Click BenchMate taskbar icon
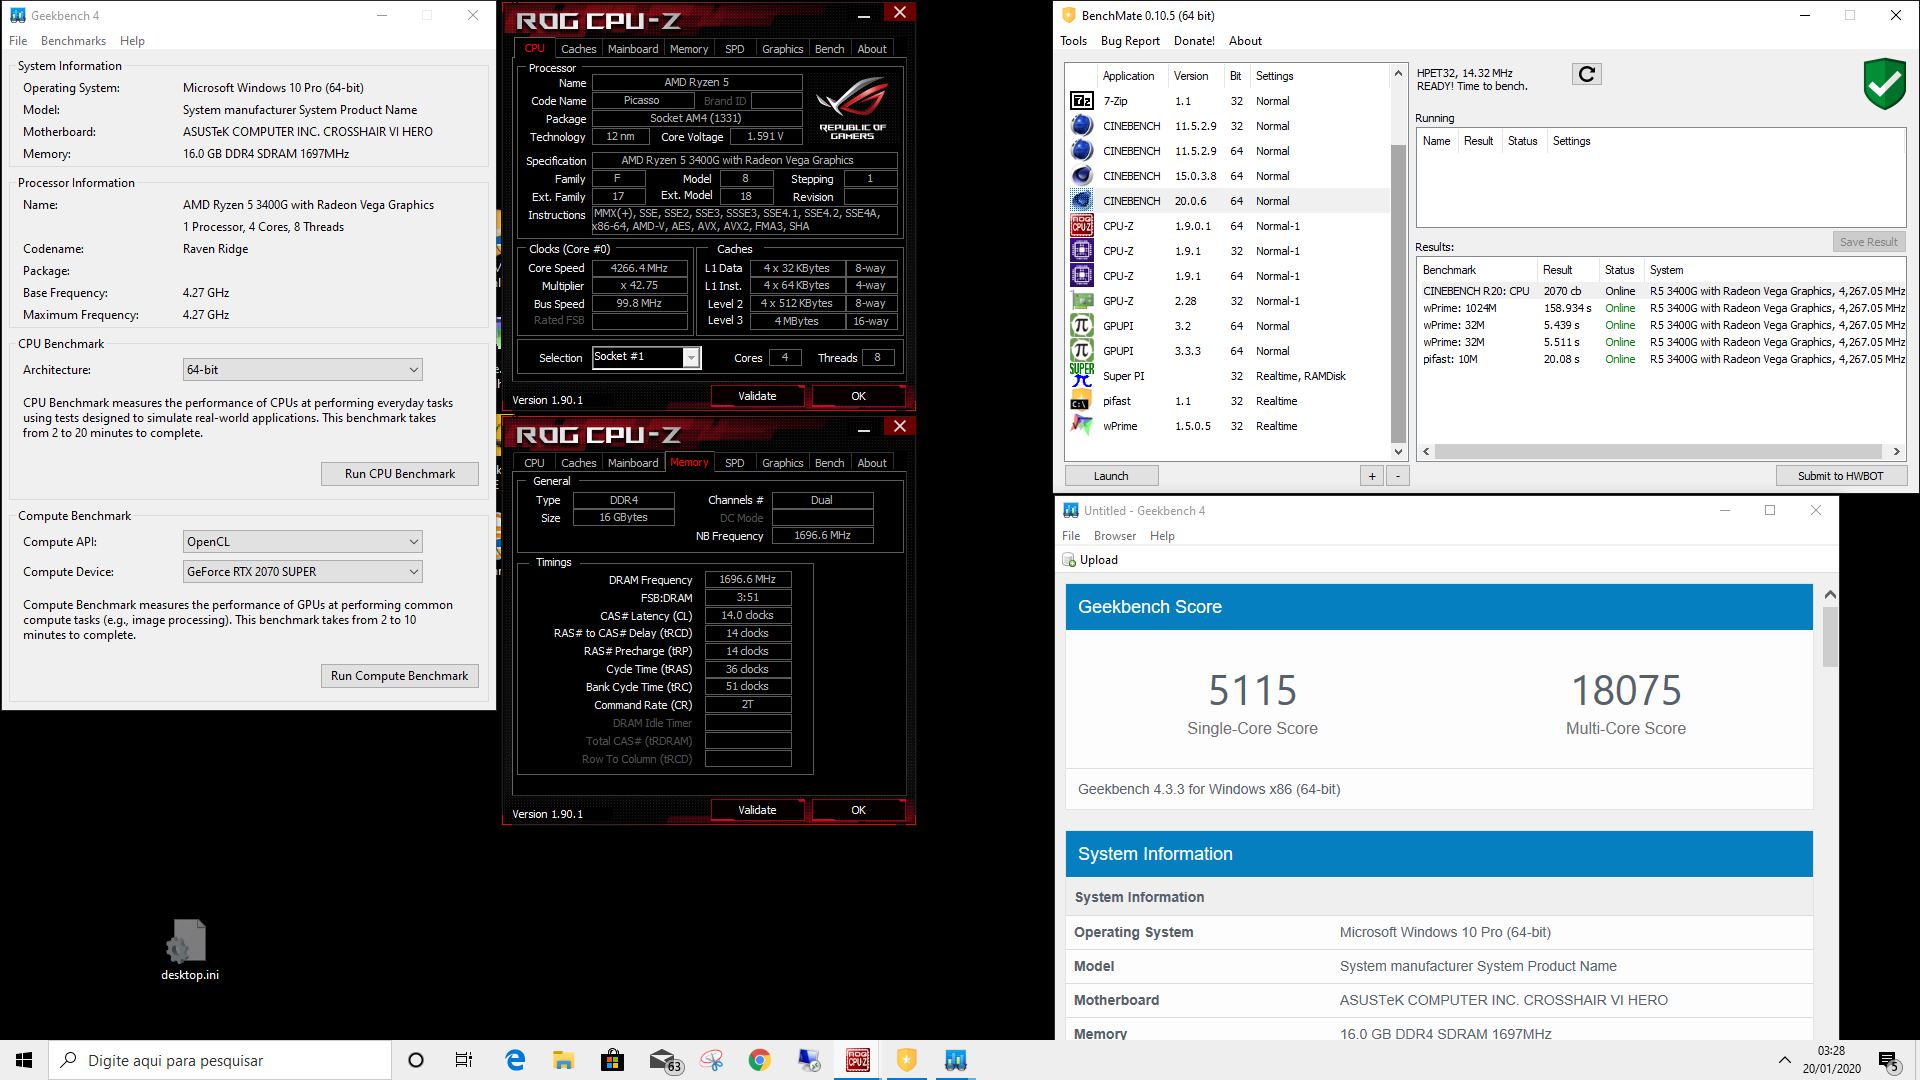Image resolution: width=1920 pixels, height=1080 pixels. [x=906, y=1060]
